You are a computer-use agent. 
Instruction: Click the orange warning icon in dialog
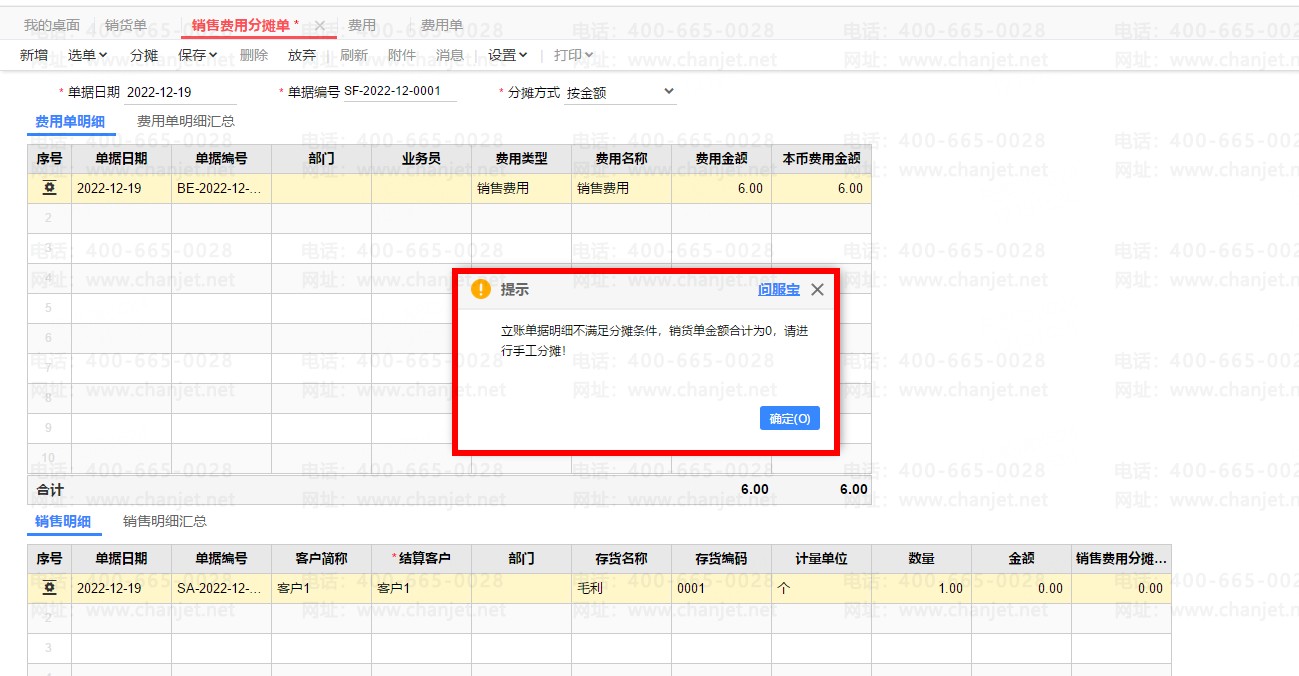pyautogui.click(x=481, y=289)
